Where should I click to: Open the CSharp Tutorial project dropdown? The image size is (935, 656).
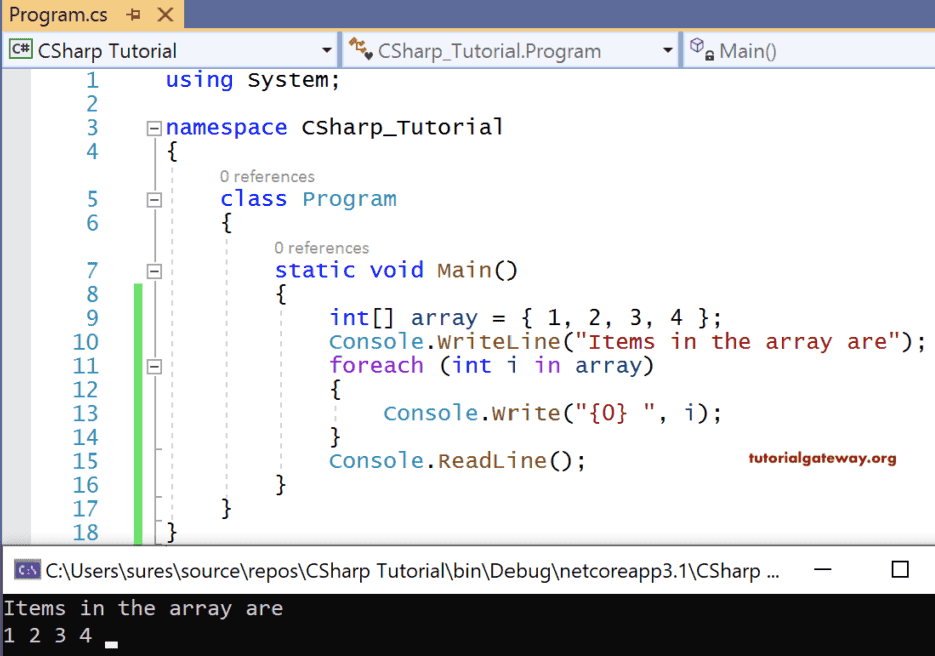pos(326,49)
